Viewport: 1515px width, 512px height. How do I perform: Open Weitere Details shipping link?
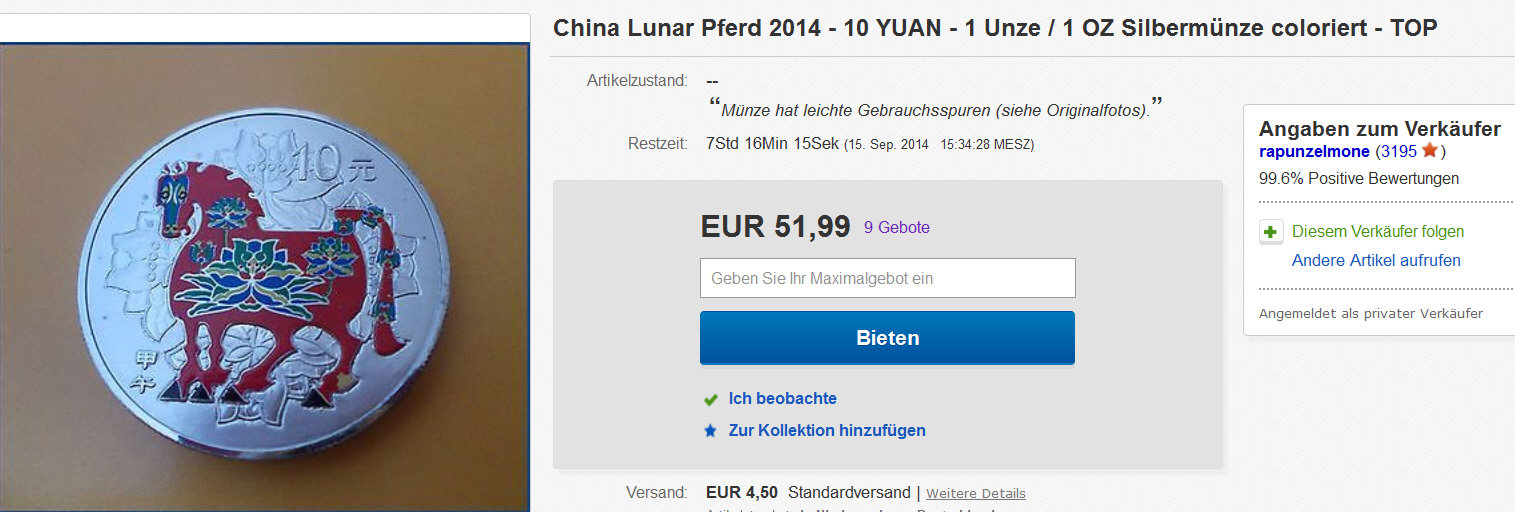point(976,493)
